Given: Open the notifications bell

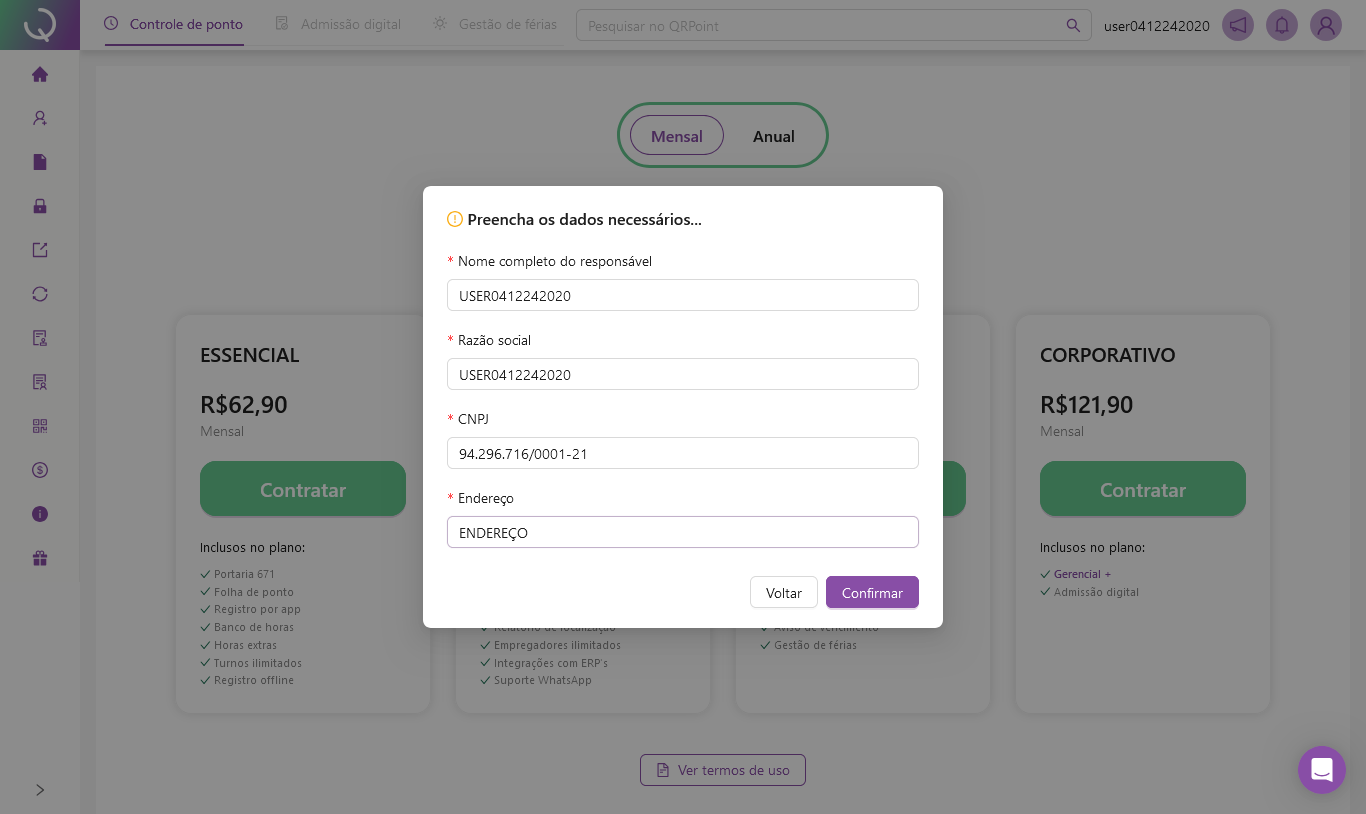Looking at the screenshot, I should [1282, 25].
